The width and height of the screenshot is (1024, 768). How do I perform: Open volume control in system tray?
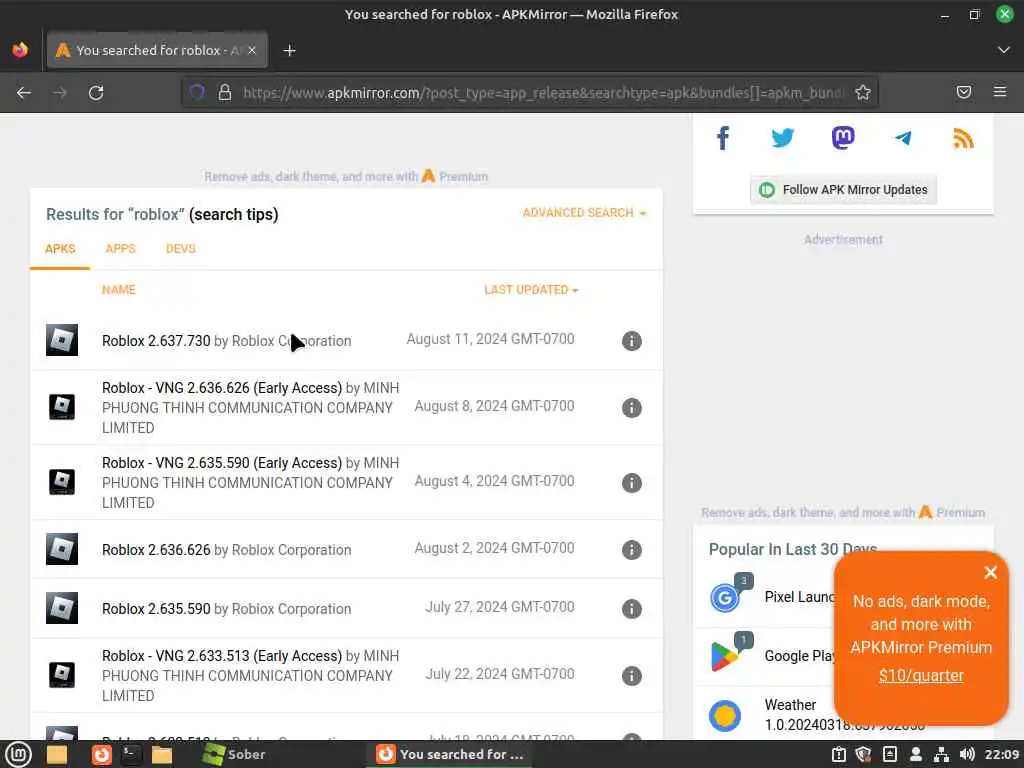[967, 754]
